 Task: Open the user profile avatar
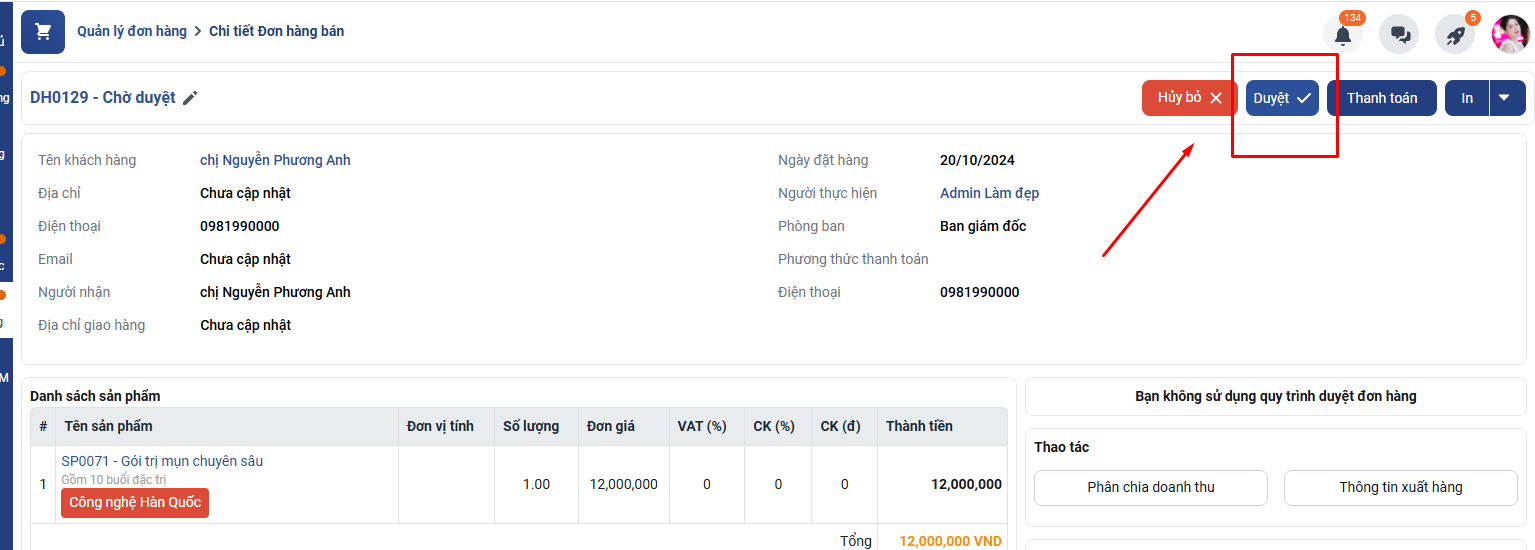[1510, 34]
